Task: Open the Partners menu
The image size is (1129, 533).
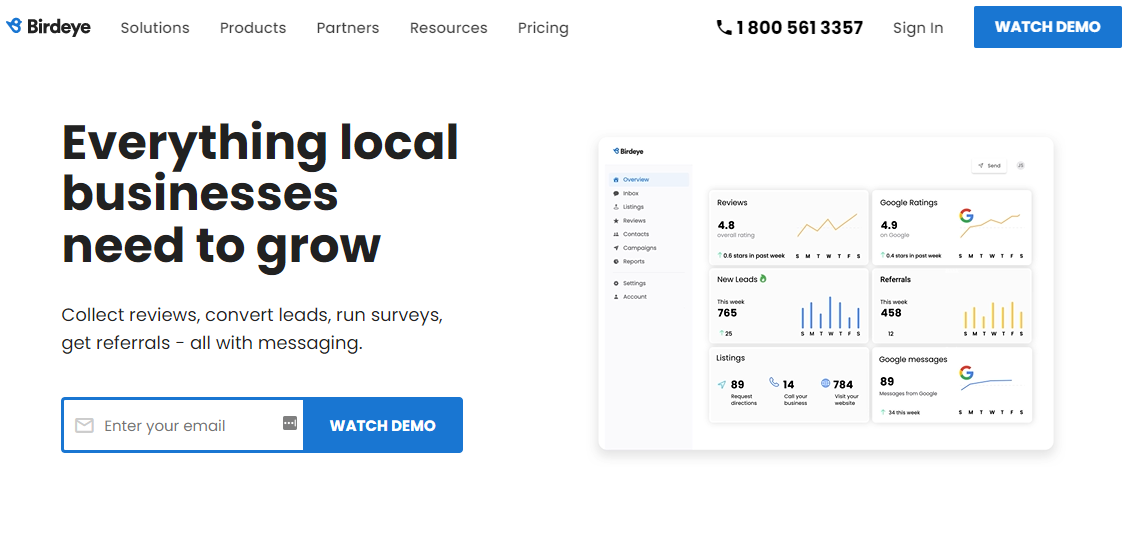Action: pos(348,28)
